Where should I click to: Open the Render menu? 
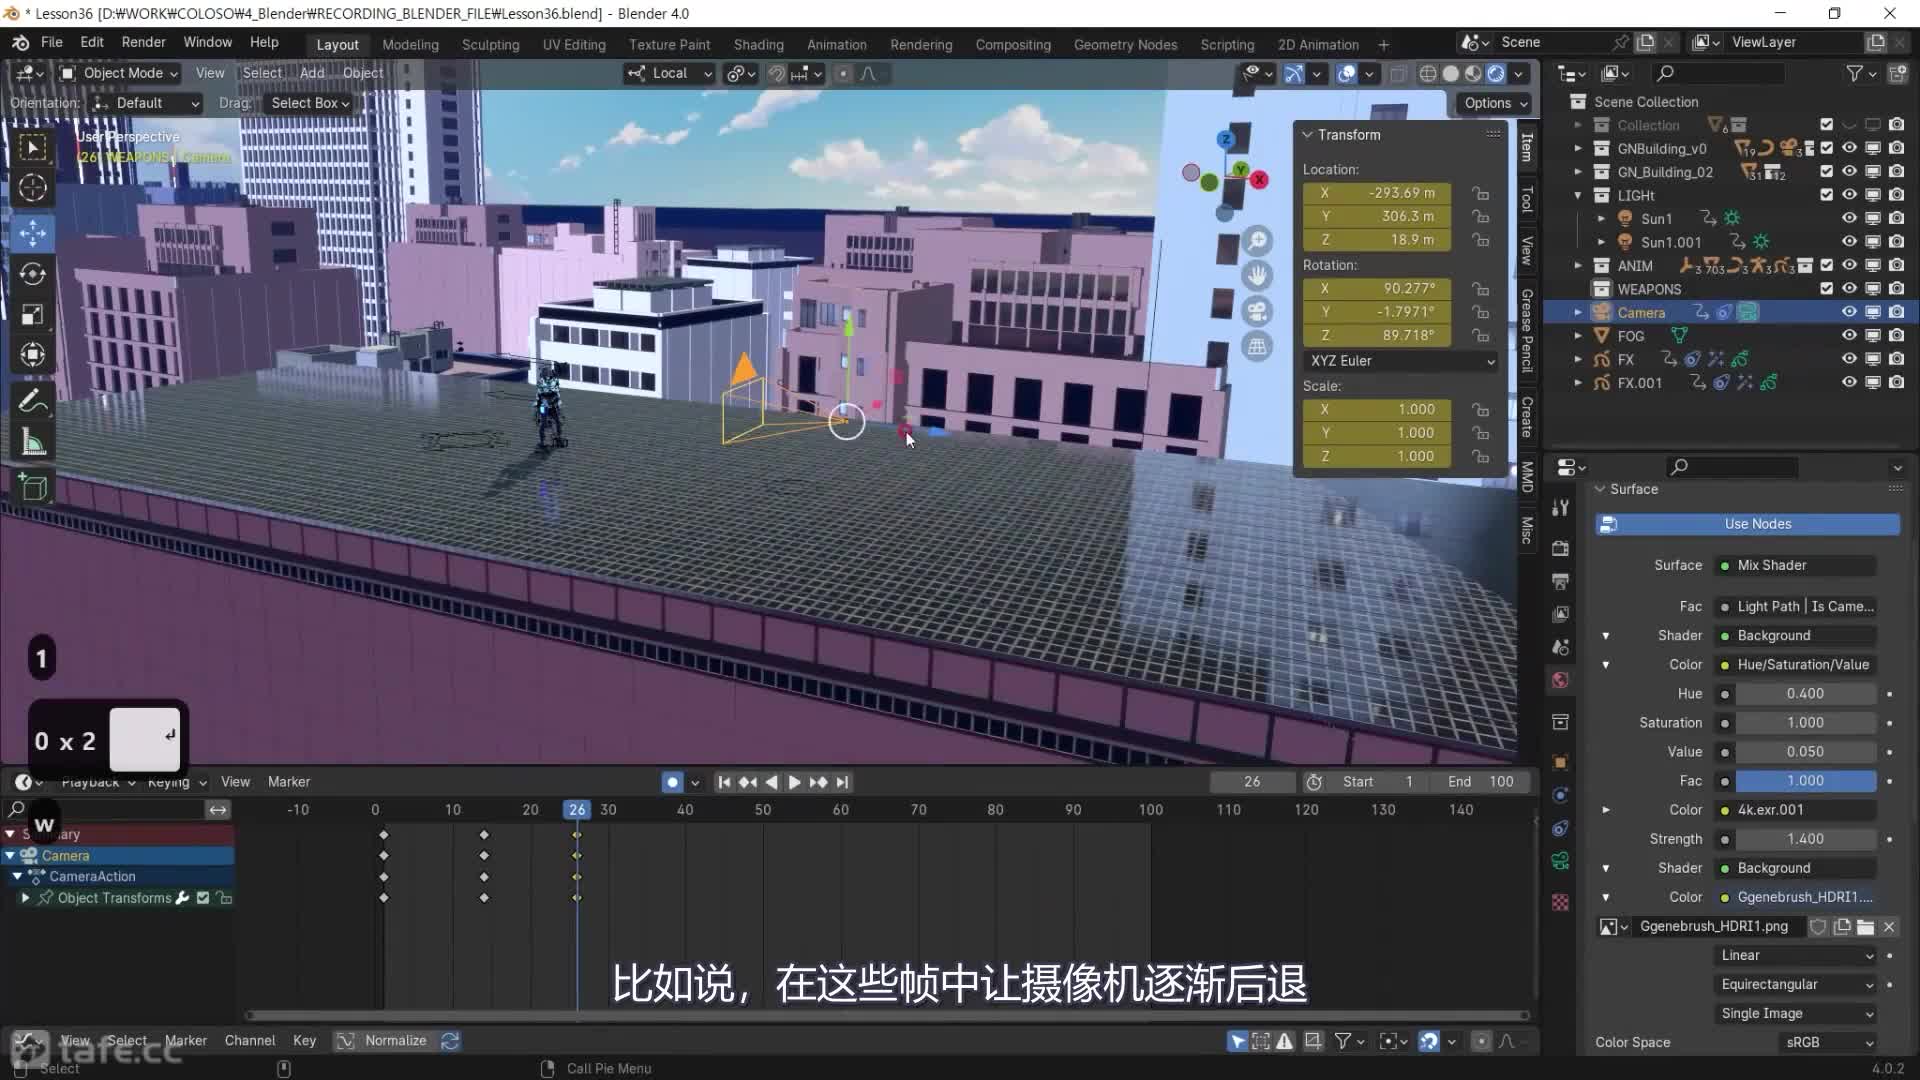[143, 42]
